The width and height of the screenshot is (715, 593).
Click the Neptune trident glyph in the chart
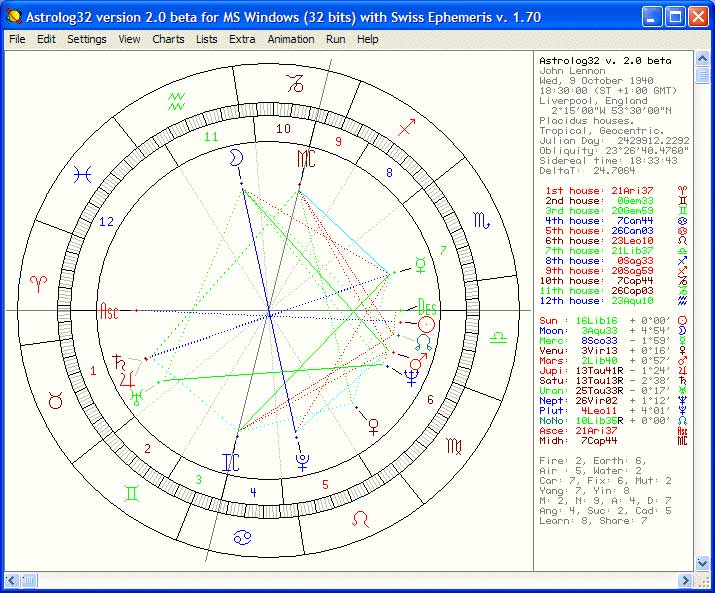411,378
